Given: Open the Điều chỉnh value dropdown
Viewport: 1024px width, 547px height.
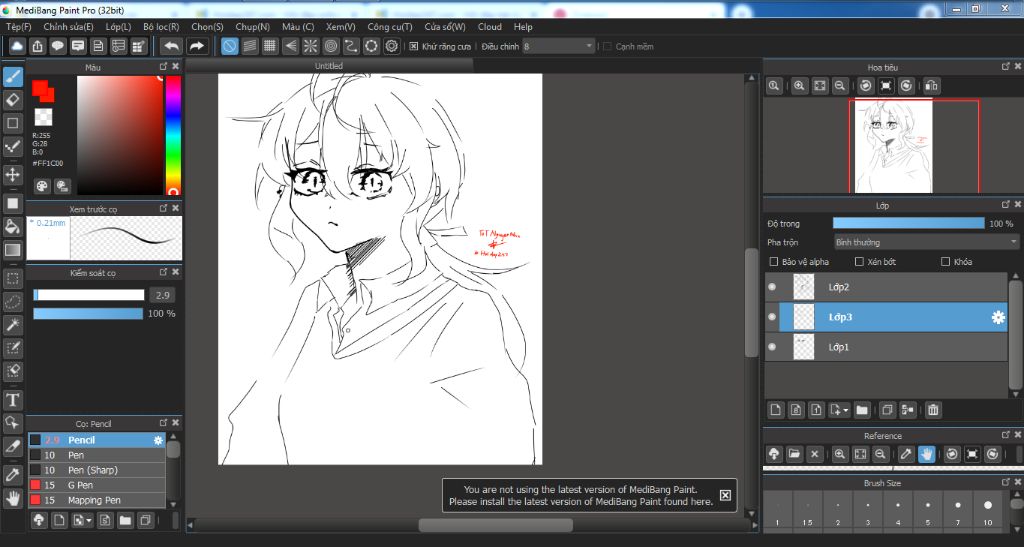Looking at the screenshot, I should pos(558,46).
